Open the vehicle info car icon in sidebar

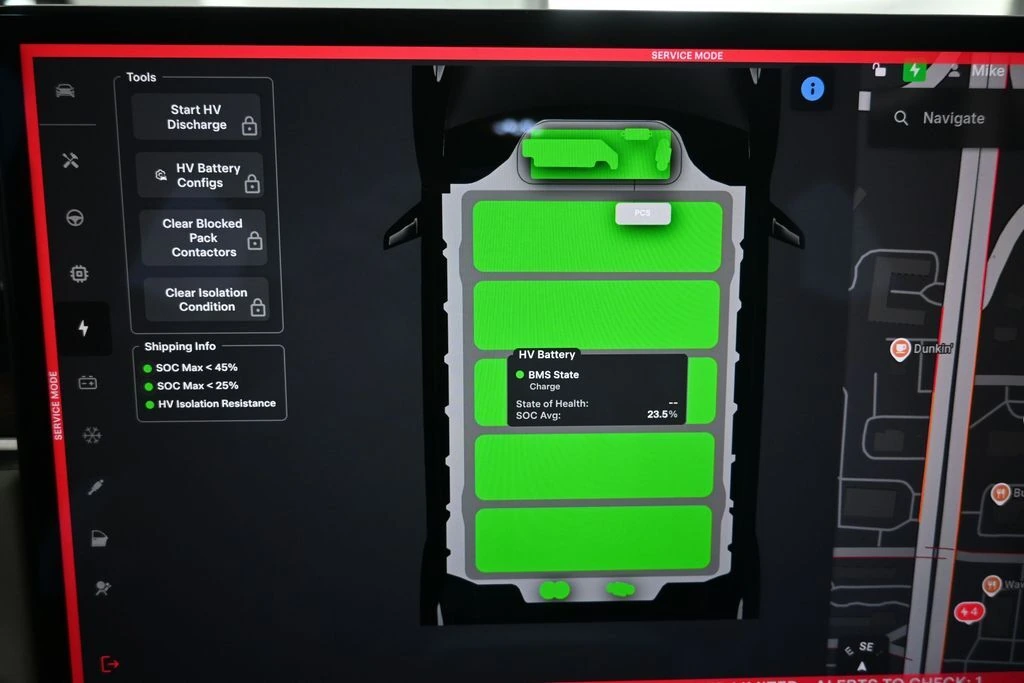click(65, 91)
